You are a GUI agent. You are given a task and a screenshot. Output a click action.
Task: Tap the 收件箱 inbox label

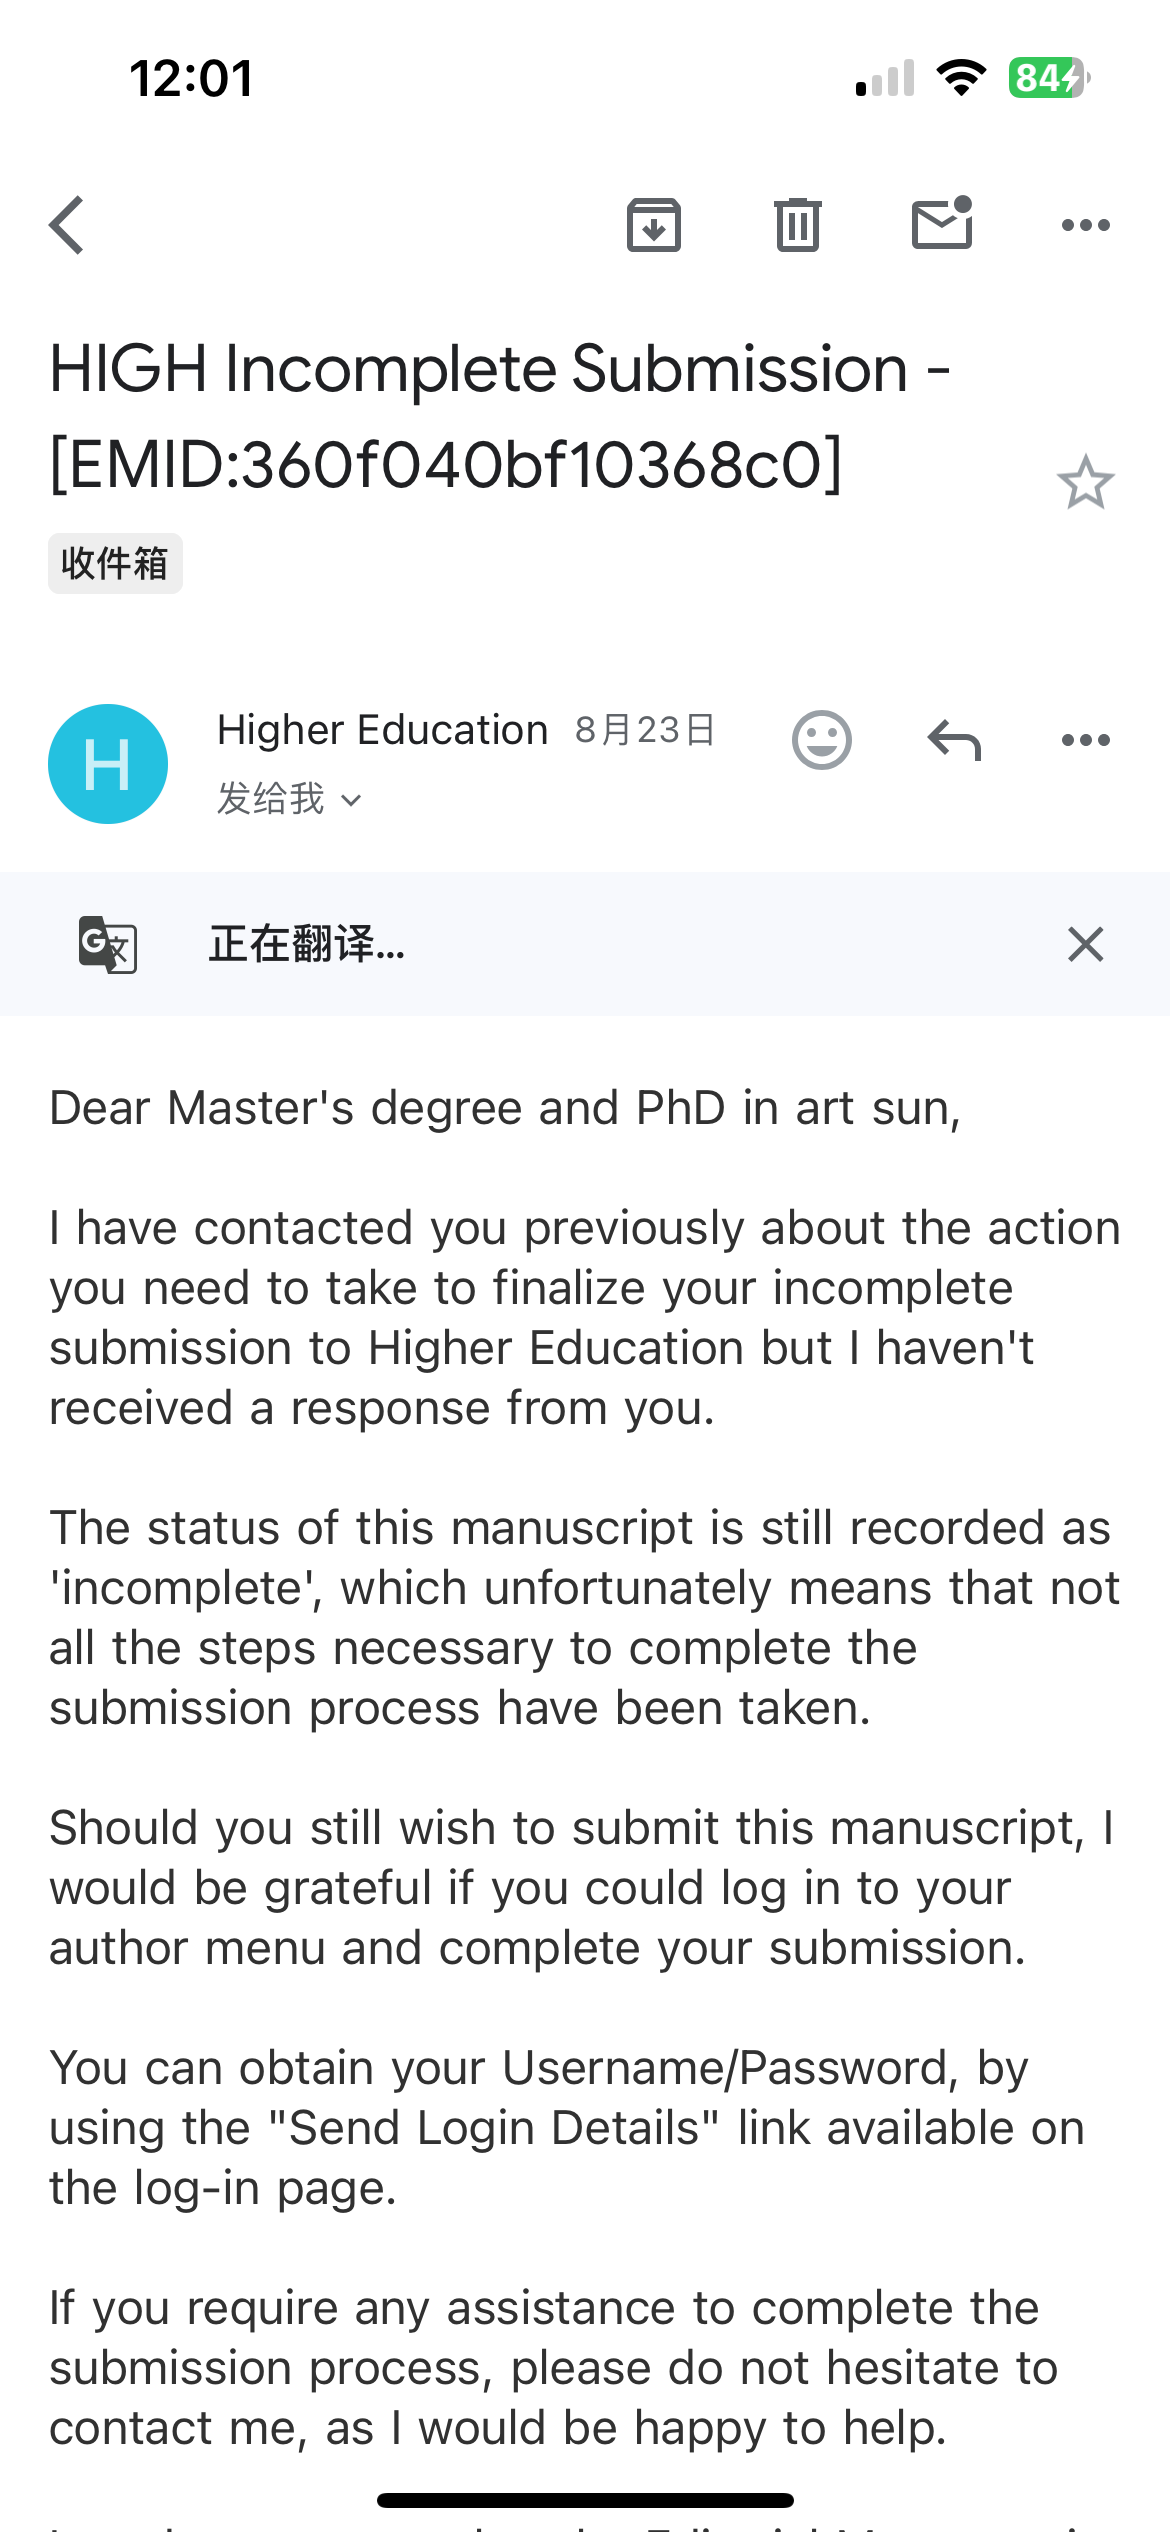[x=115, y=564]
